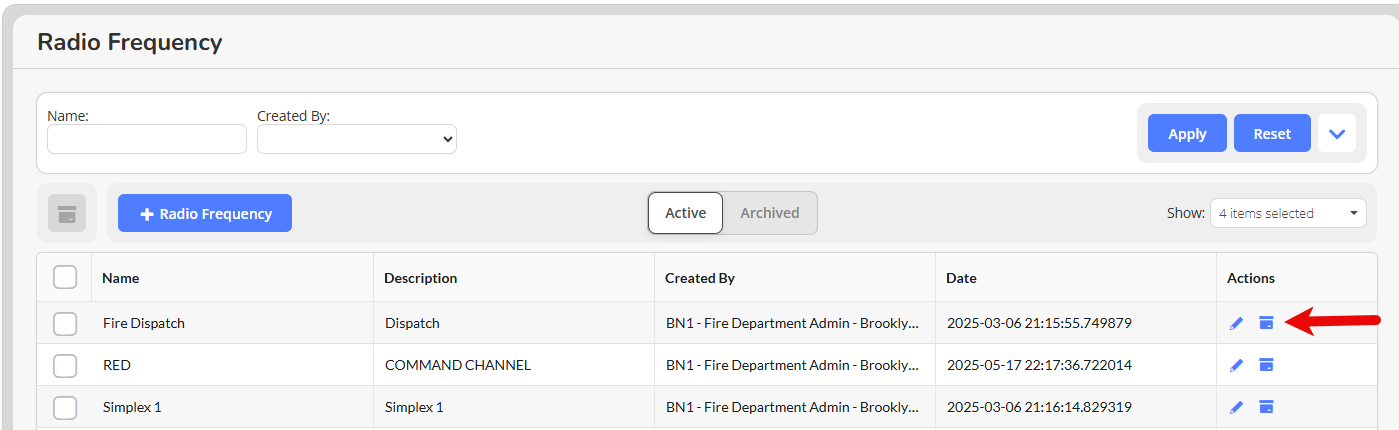The image size is (1399, 430).
Task: Select the Active tab
Action: click(x=686, y=213)
